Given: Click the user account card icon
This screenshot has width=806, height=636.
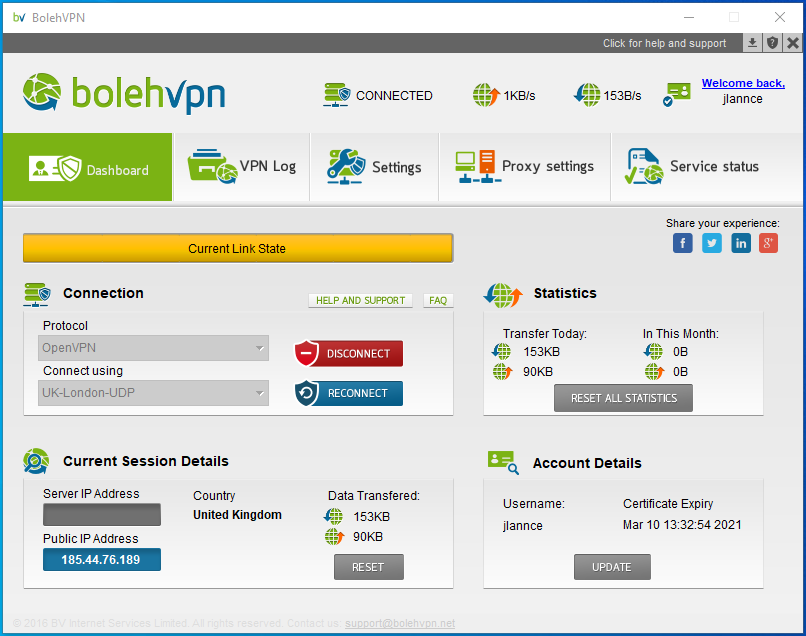Looking at the screenshot, I should click(x=676, y=94).
